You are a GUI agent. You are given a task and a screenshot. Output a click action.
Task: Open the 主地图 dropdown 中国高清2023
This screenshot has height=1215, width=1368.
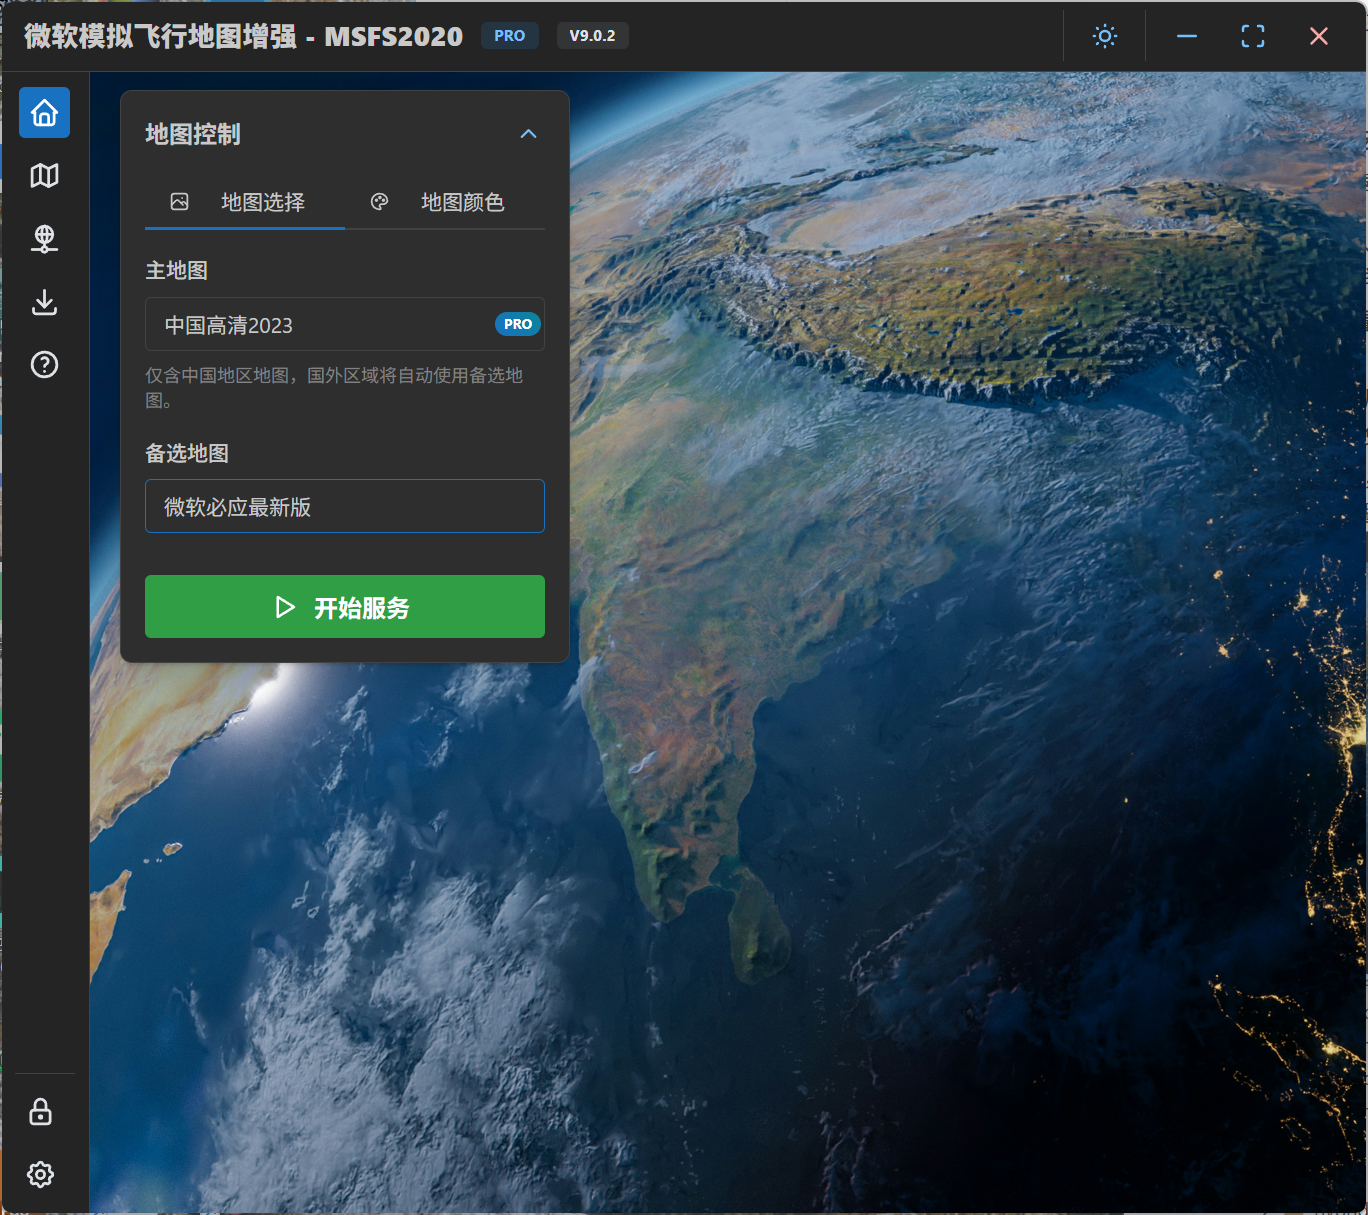[345, 324]
